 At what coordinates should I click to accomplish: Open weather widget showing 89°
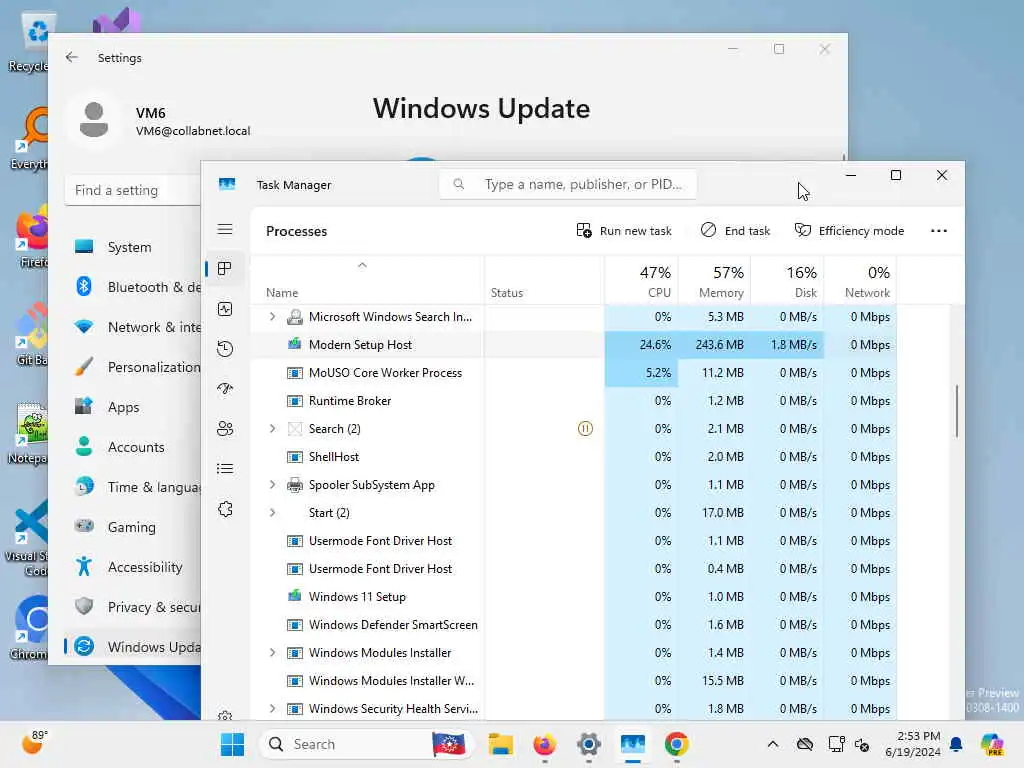click(34, 743)
